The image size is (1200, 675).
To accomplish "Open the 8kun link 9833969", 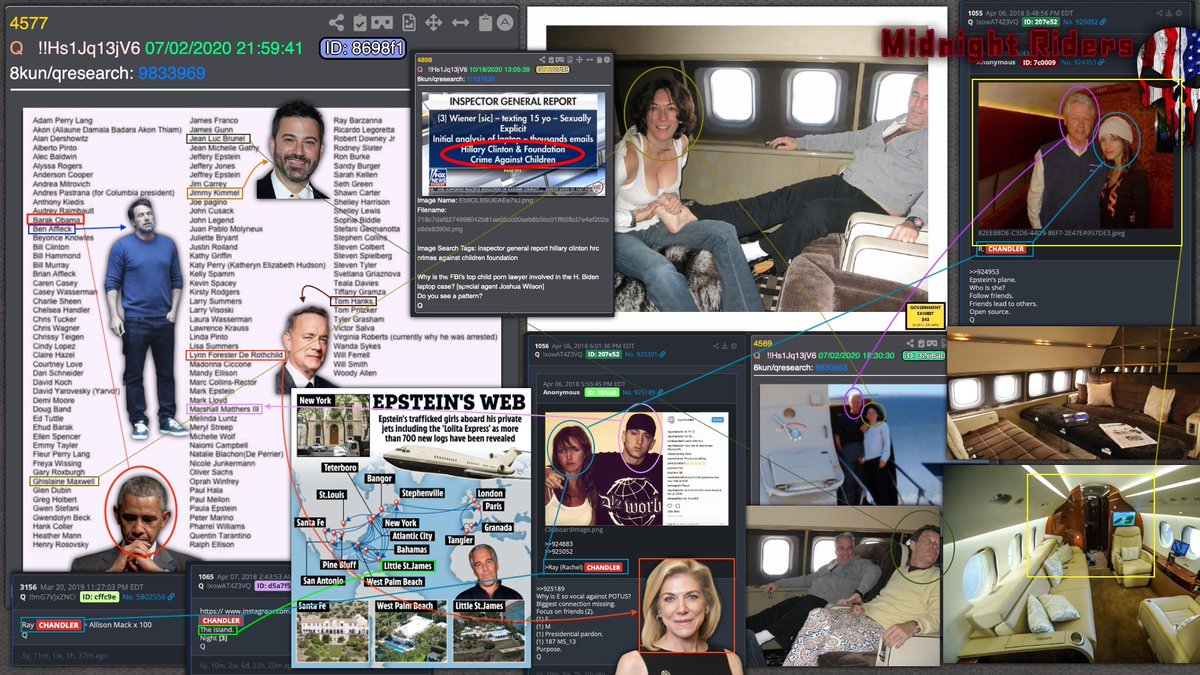I will 172,73.
